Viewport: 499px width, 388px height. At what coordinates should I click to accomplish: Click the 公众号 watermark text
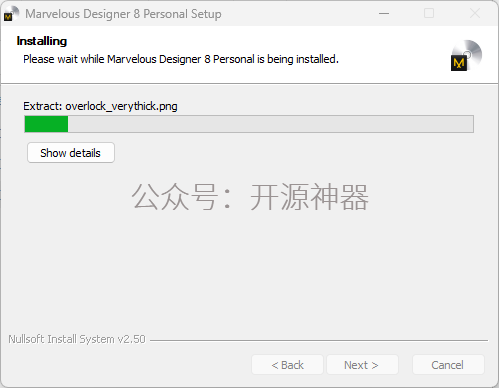click(x=175, y=197)
